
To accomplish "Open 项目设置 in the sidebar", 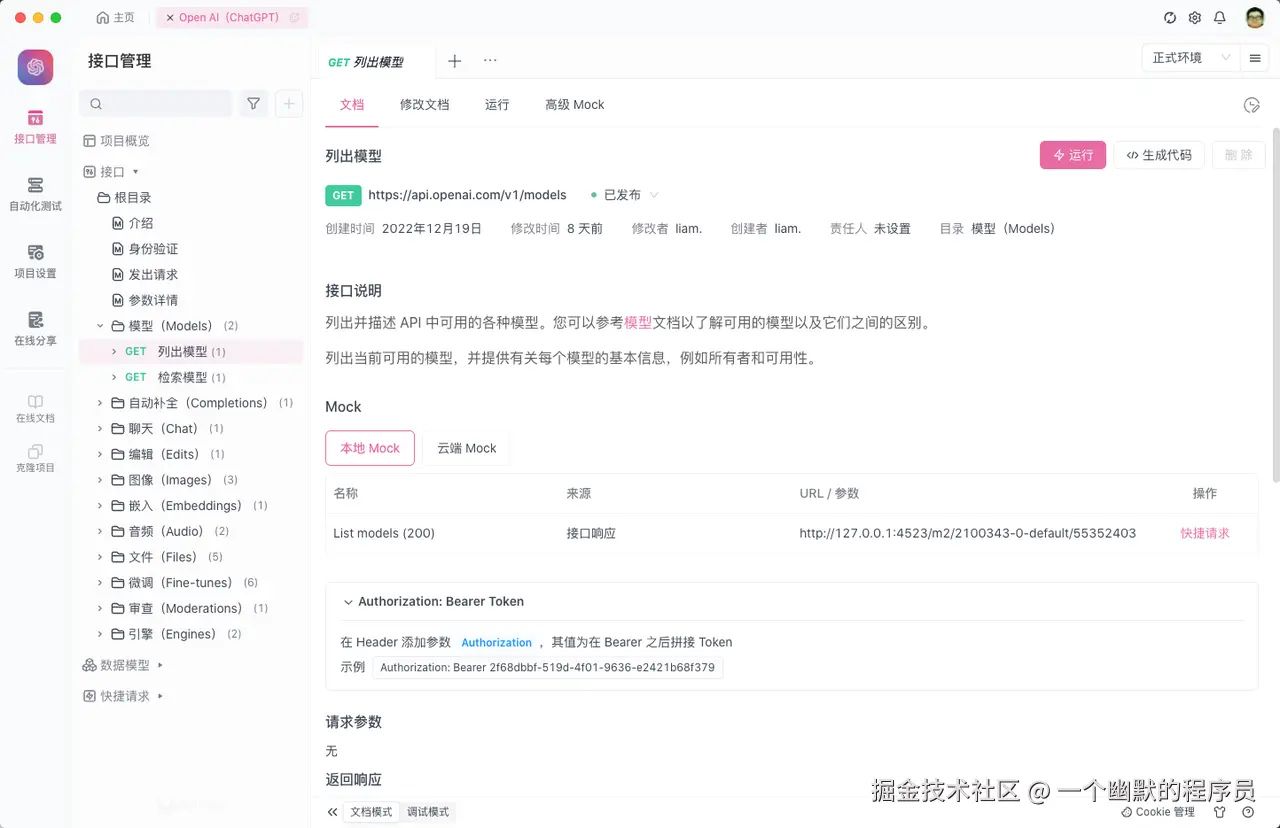I will 35,261.
